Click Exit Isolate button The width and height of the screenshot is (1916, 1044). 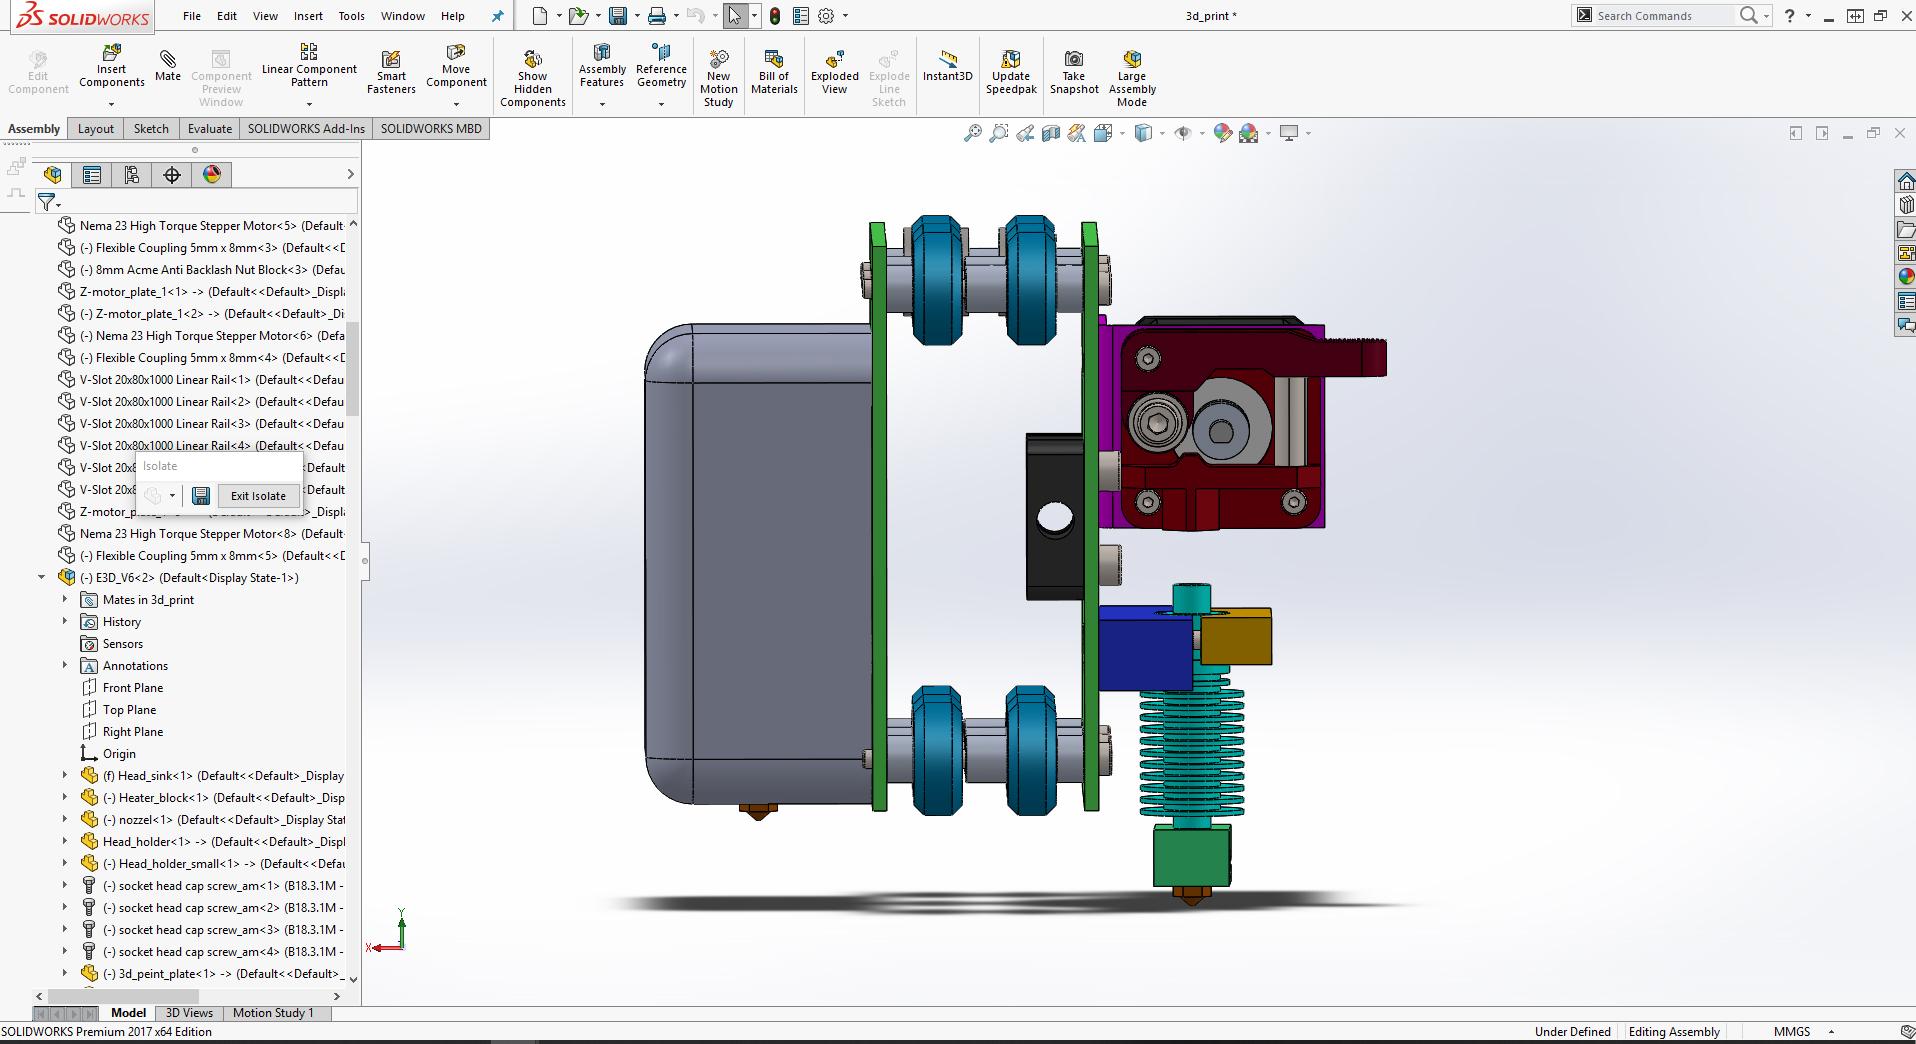click(258, 496)
